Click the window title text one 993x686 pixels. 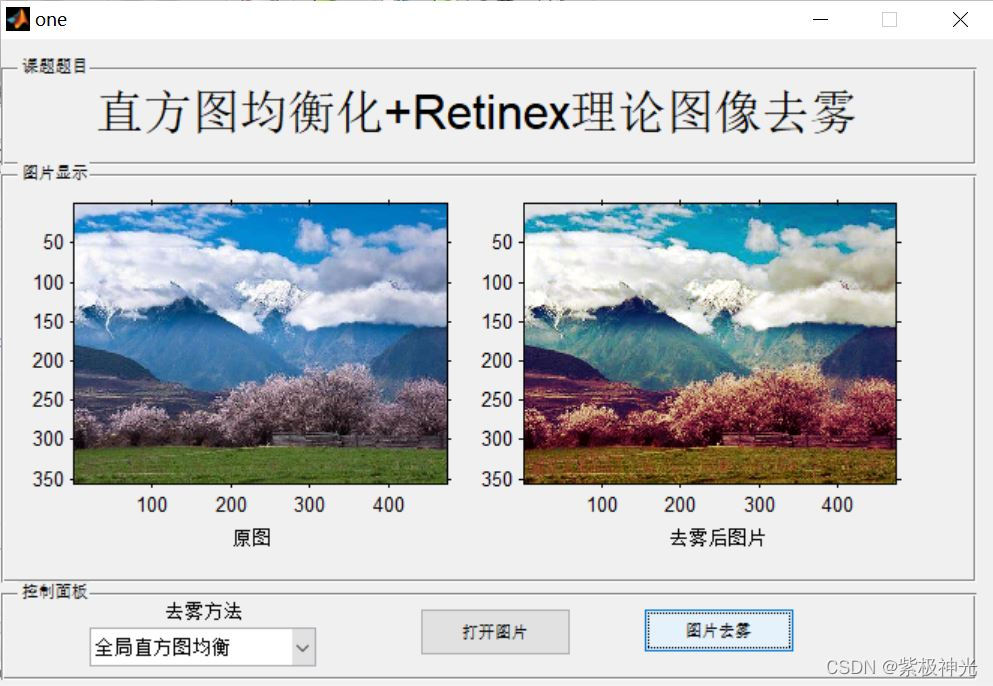(x=50, y=18)
